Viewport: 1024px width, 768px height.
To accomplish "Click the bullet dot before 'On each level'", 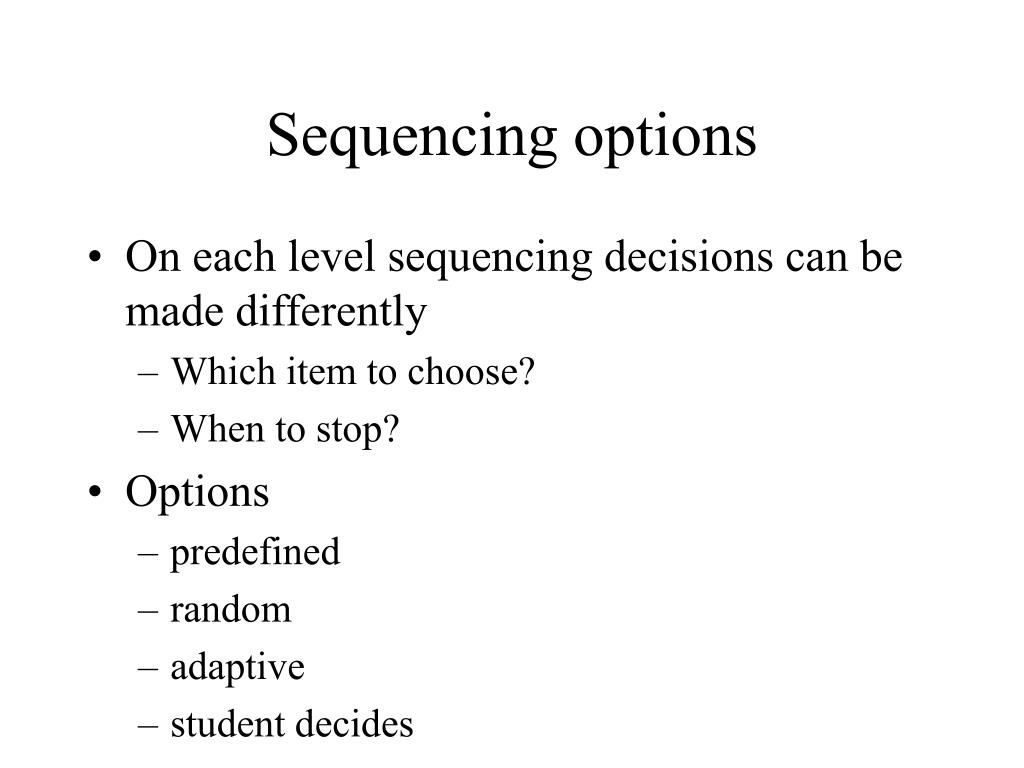I will [x=95, y=256].
